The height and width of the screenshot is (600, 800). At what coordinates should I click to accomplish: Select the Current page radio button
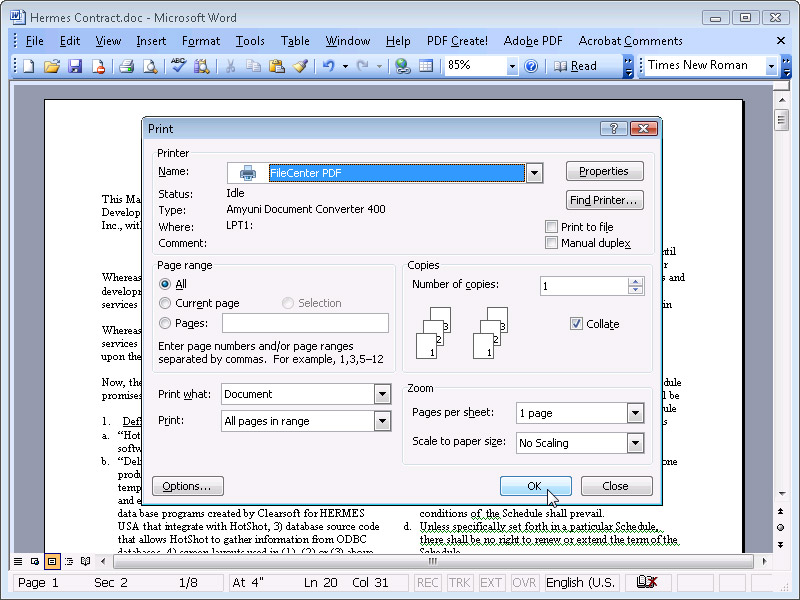165,303
